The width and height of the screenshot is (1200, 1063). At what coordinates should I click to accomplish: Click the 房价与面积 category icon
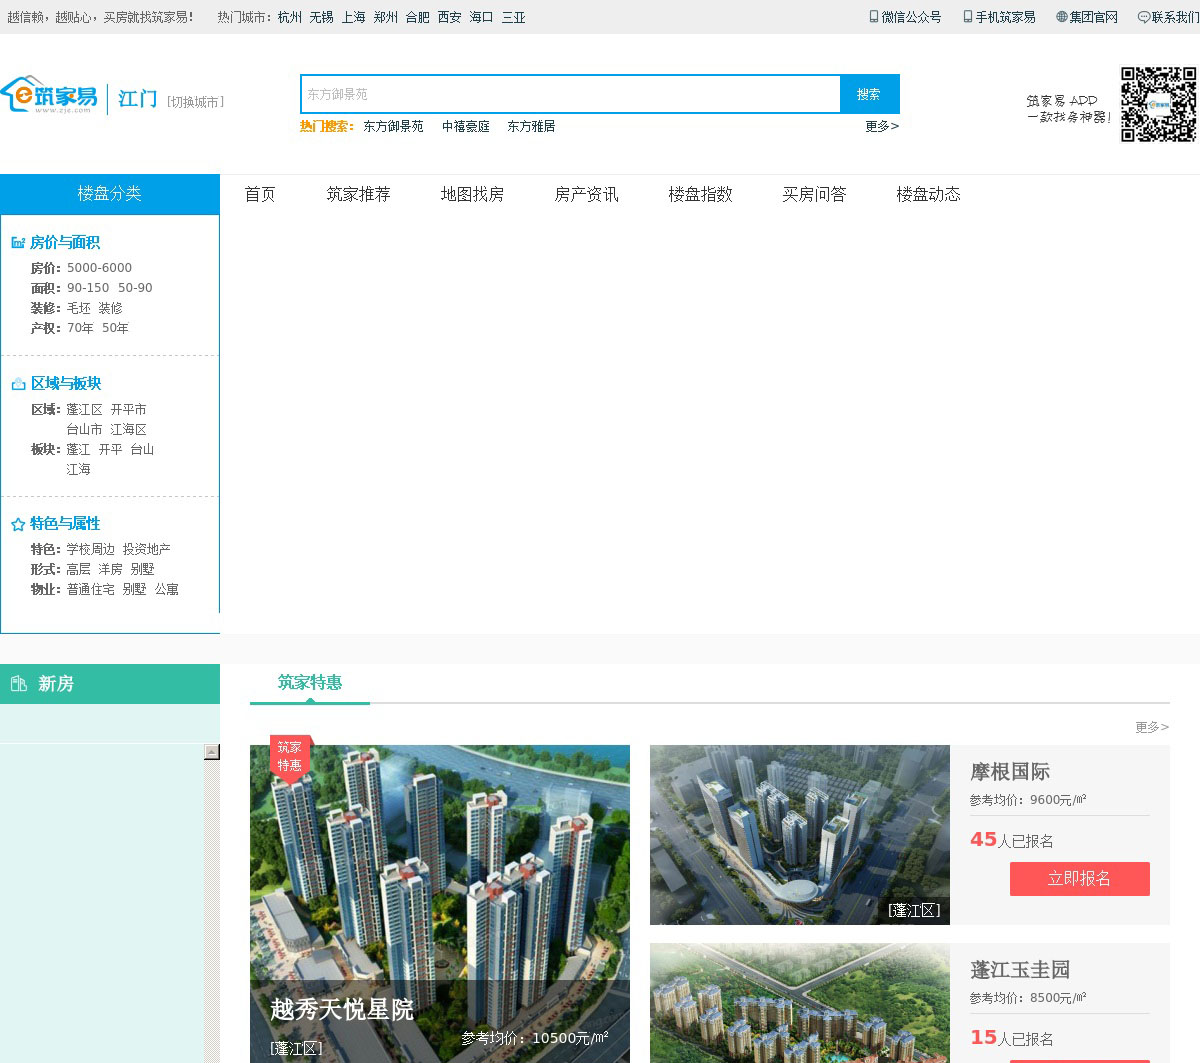tap(18, 243)
